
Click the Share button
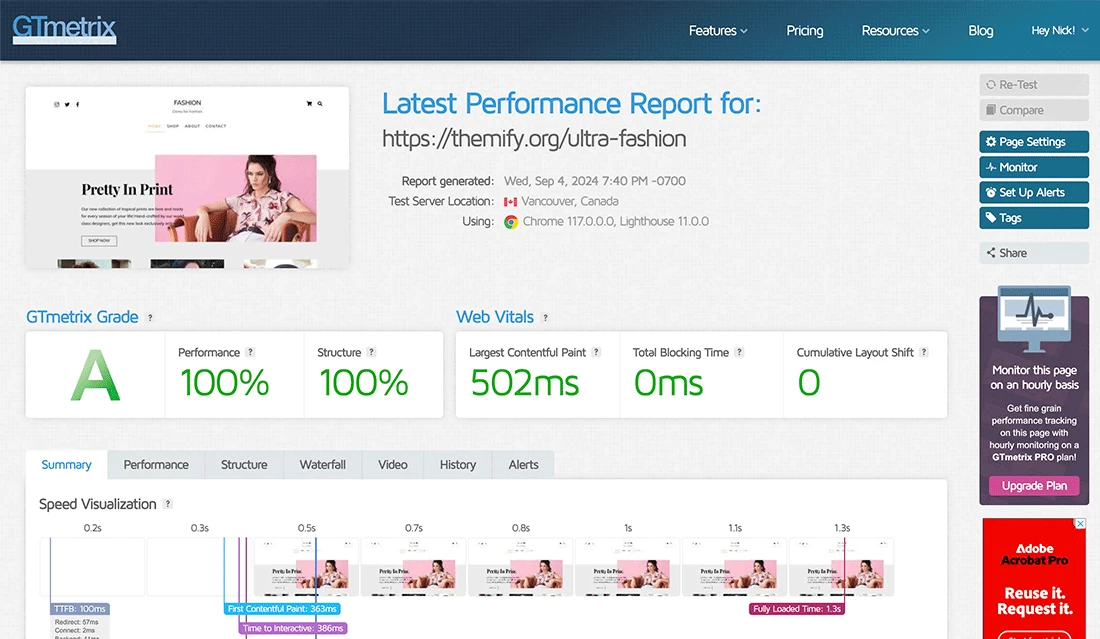pos(1034,253)
